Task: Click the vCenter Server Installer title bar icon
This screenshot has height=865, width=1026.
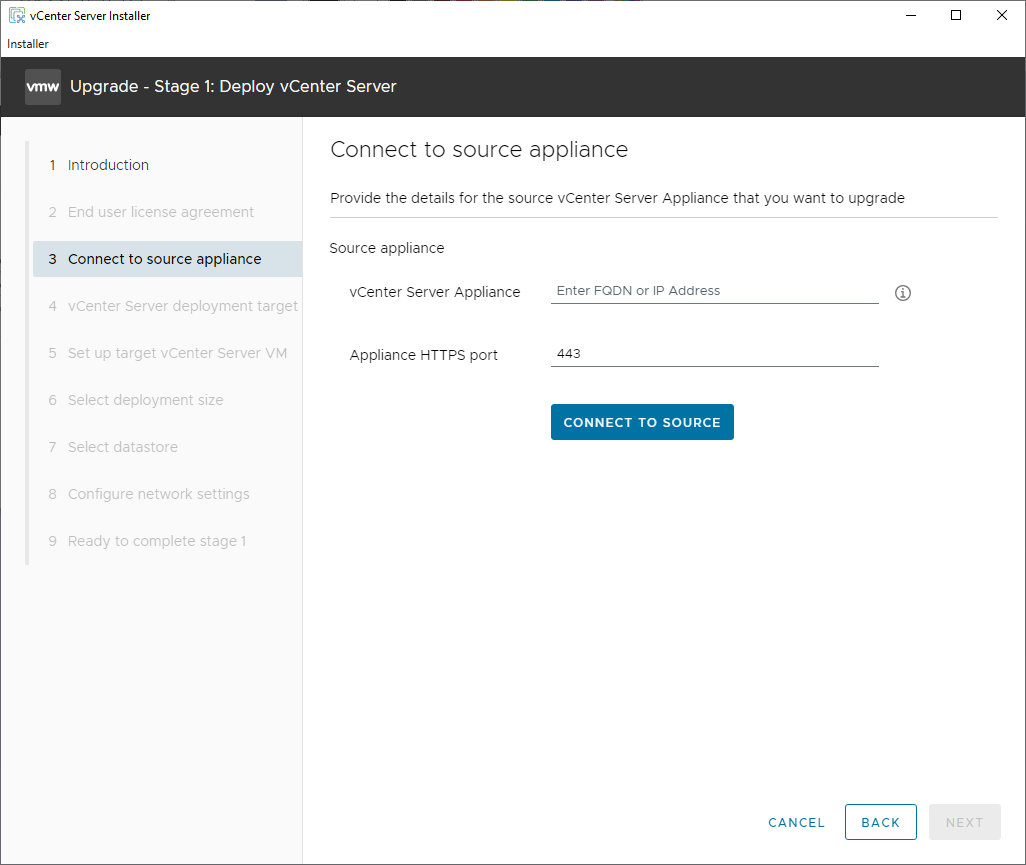Action: pos(16,15)
